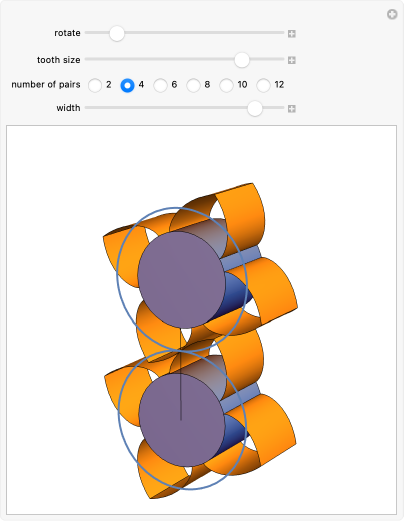The image size is (404, 522).
Task: Click the lower gear's purple disc face
Action: [x=182, y=420]
